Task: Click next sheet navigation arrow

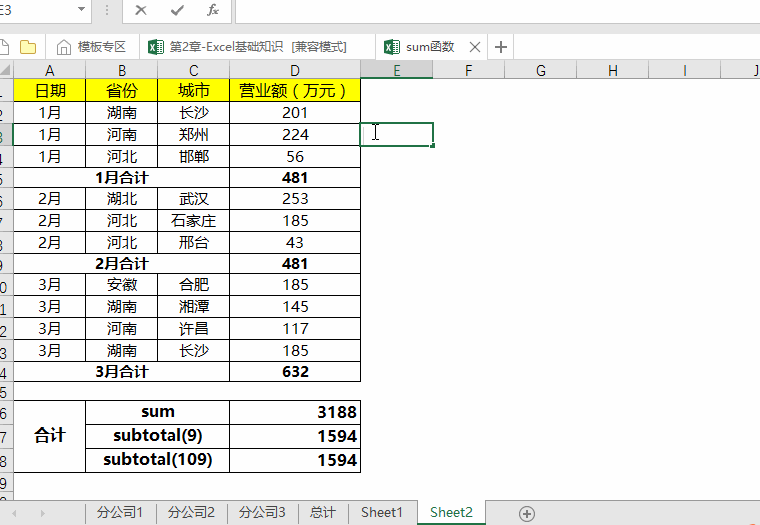Action: [43, 513]
